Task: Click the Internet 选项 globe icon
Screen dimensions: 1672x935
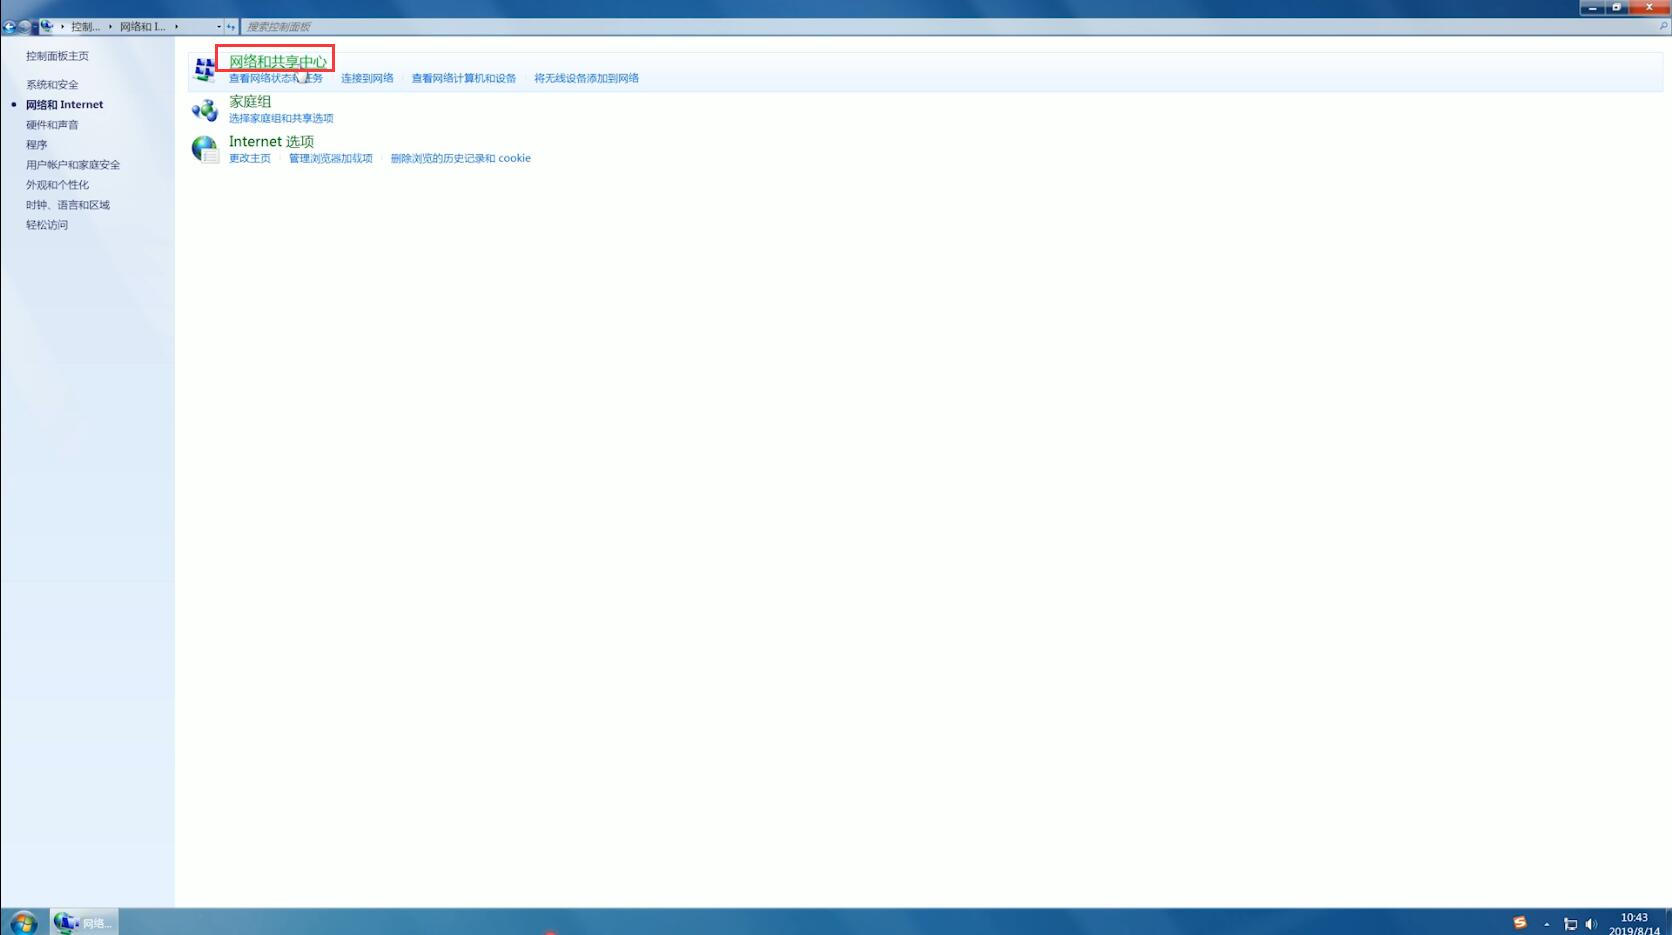Action: [x=205, y=150]
